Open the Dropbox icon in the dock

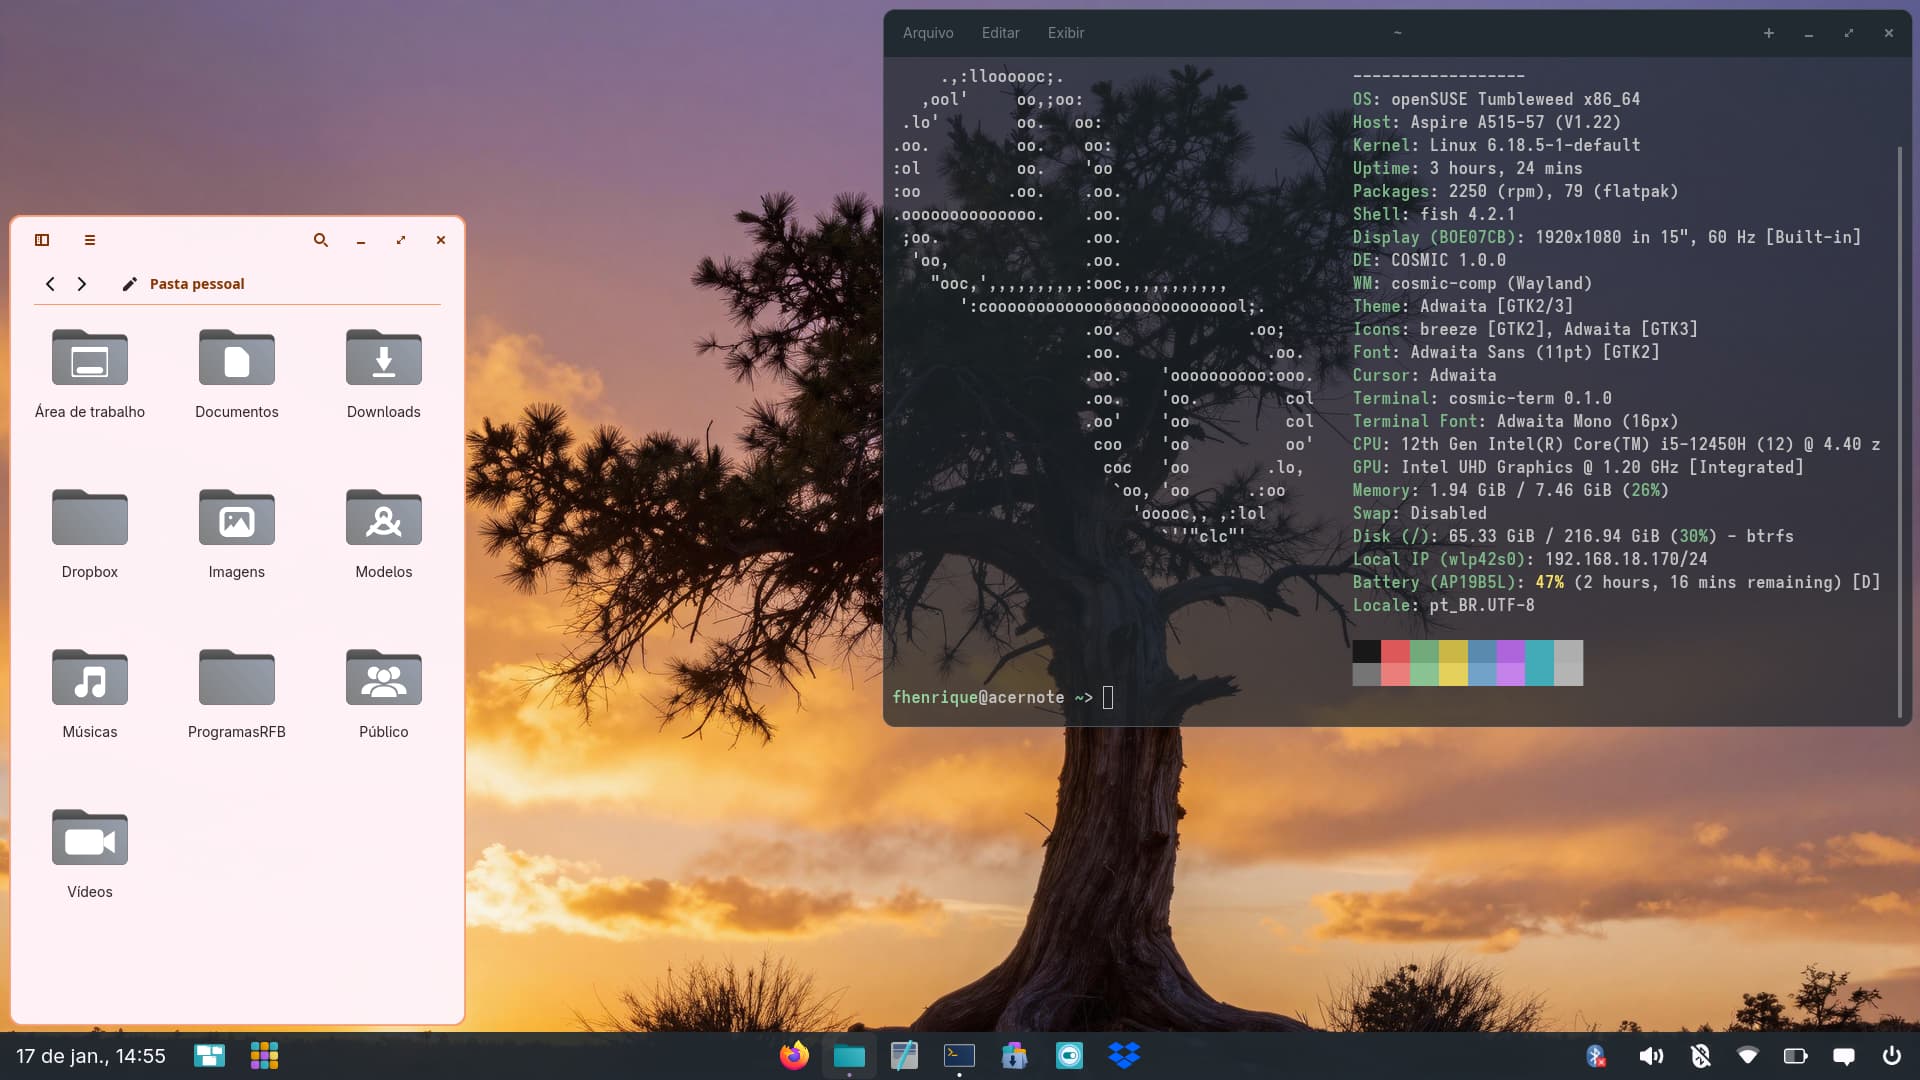pos(1124,1056)
